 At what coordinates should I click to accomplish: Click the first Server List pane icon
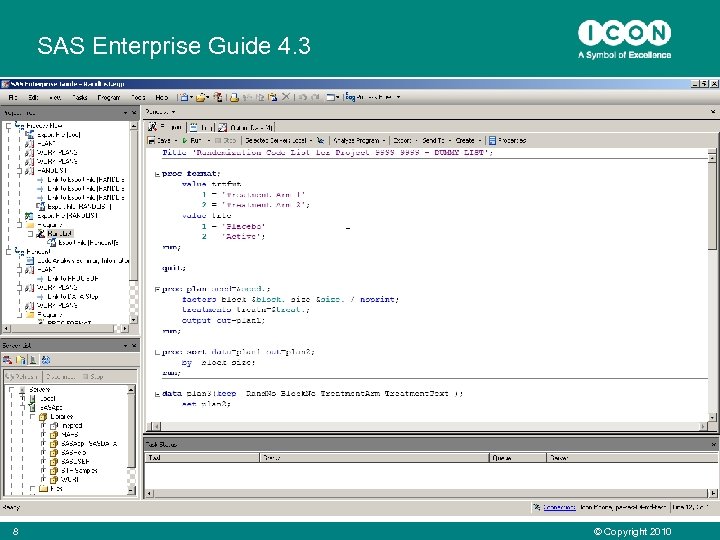7,360
